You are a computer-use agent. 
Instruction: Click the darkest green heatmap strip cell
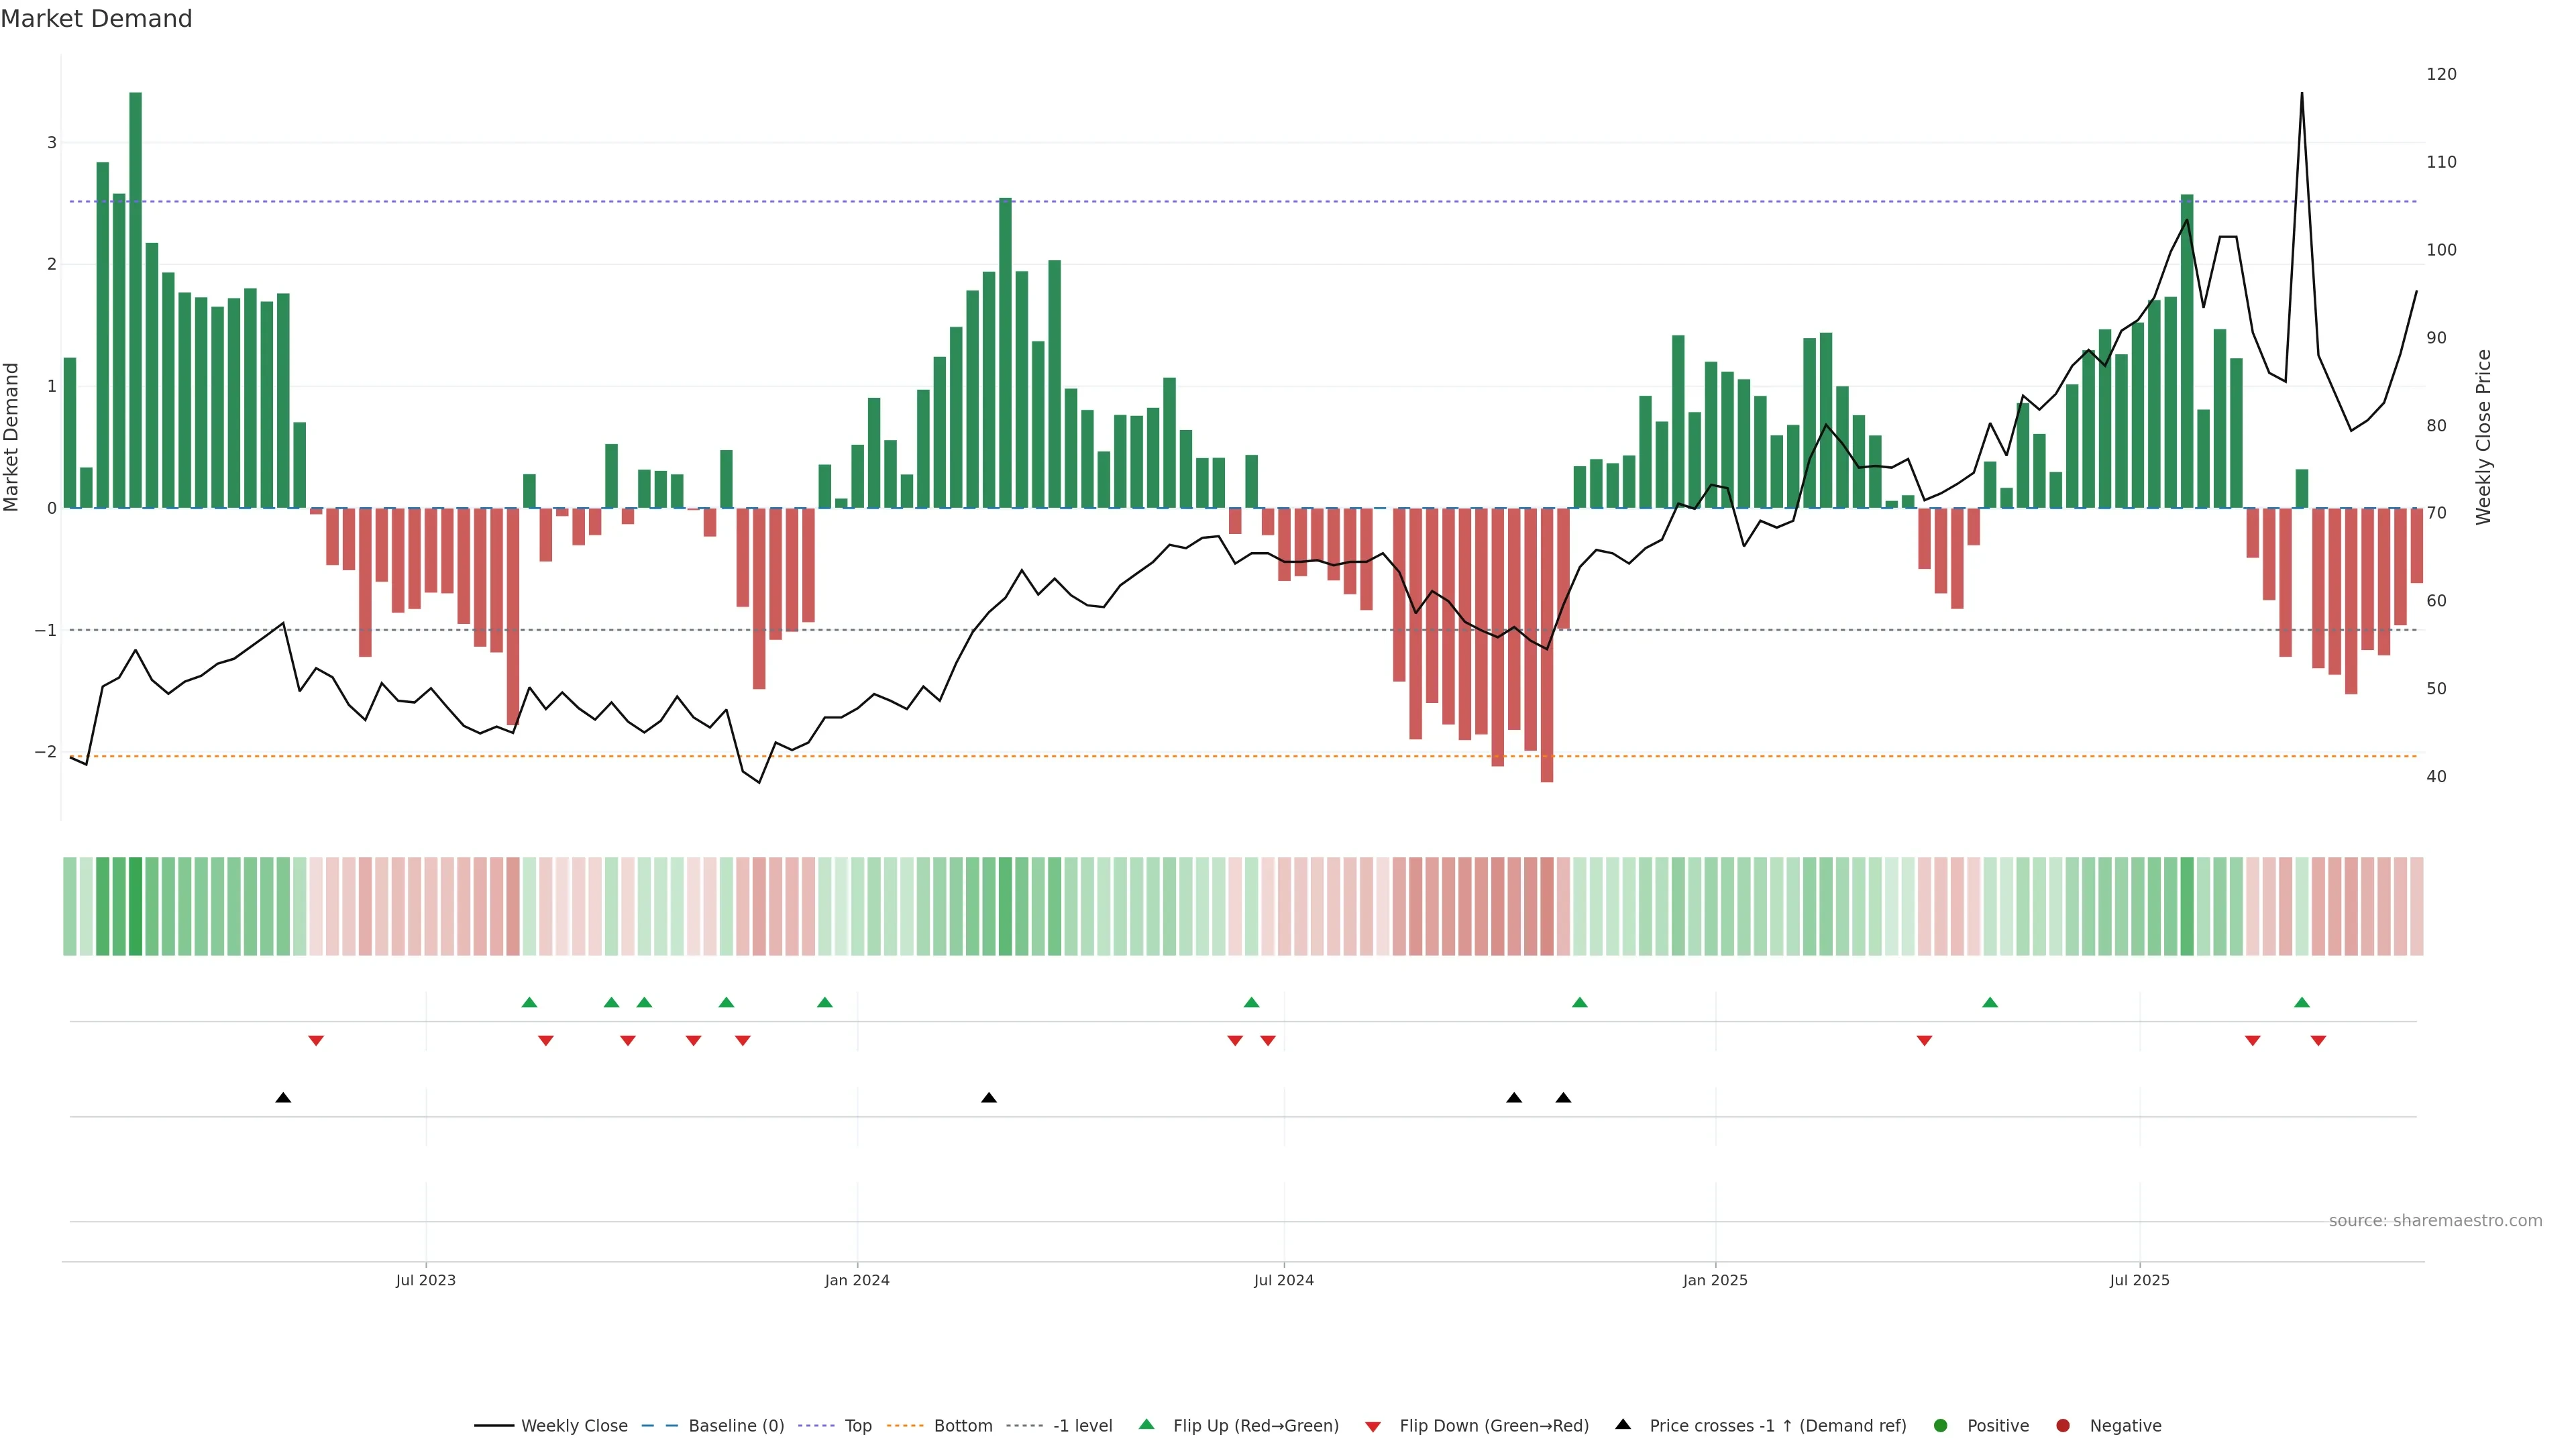pos(135,906)
